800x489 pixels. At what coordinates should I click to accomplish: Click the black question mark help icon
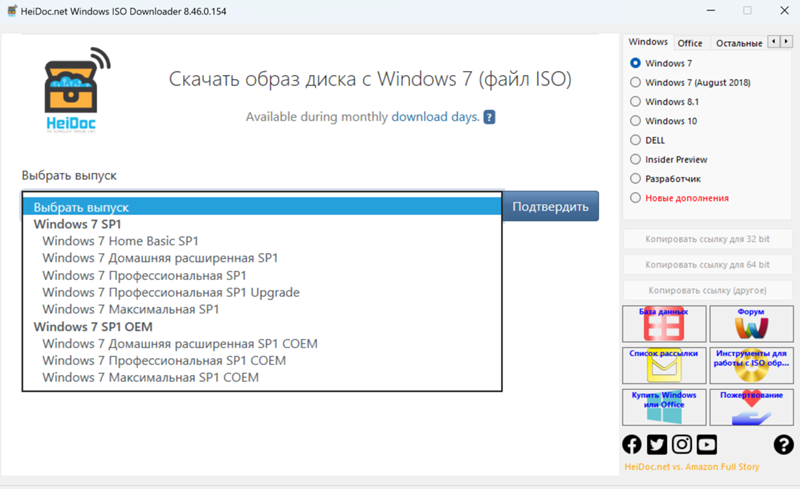point(783,444)
